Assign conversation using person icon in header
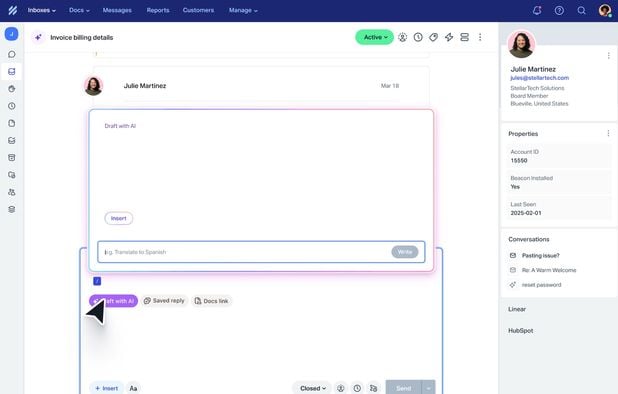 click(402, 37)
